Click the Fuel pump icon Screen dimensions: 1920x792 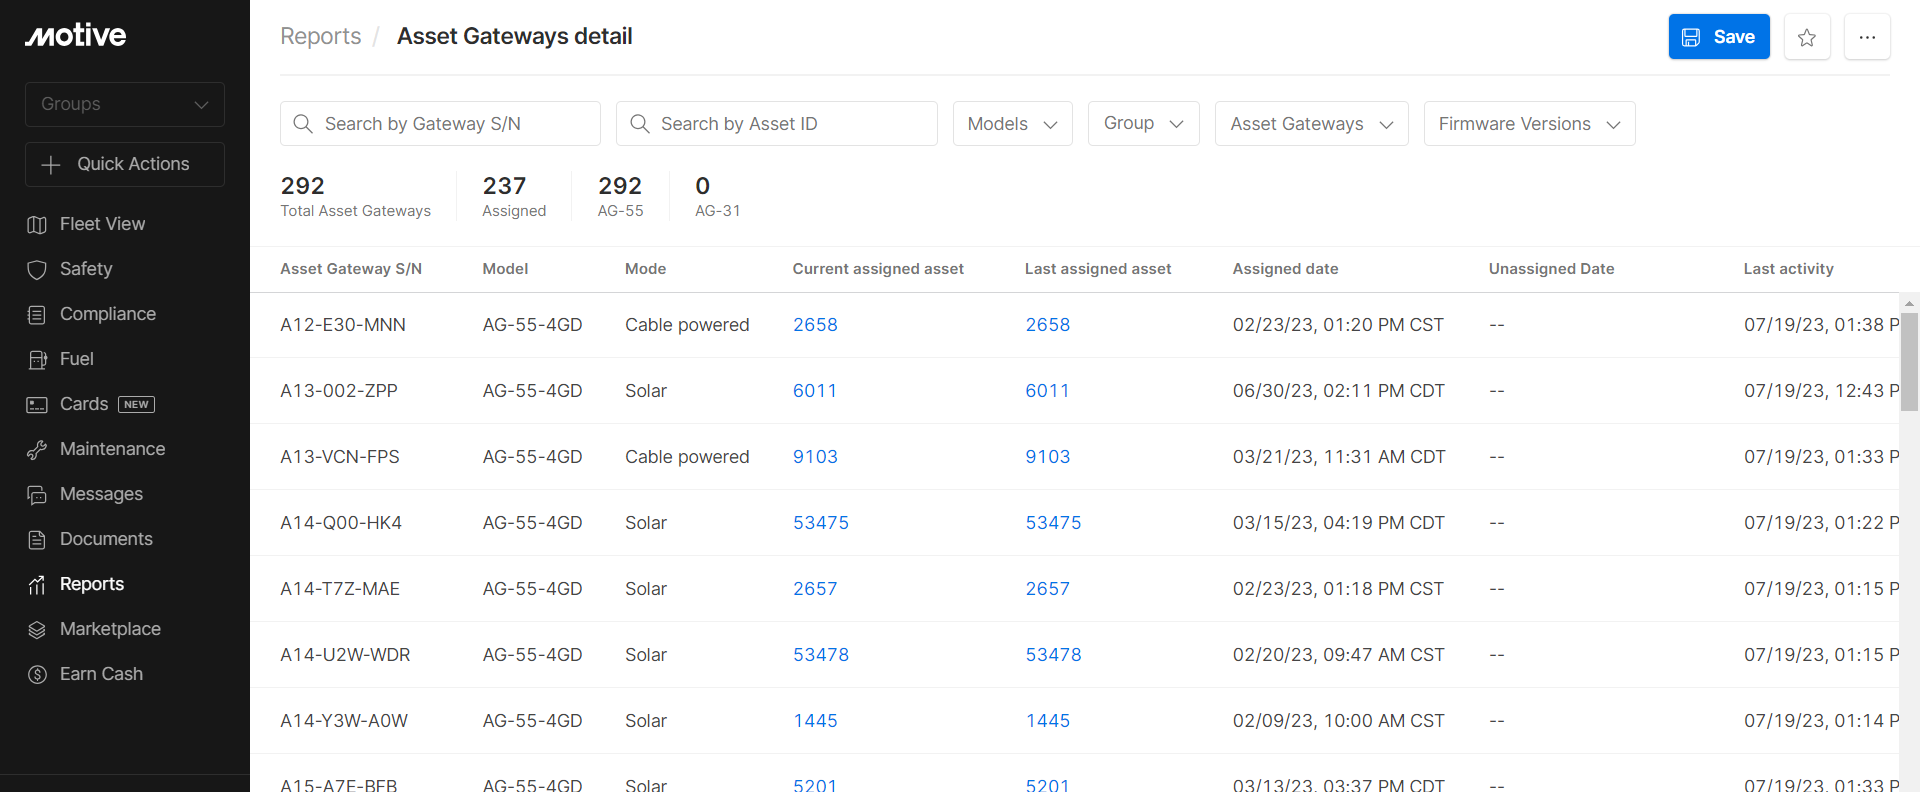[x=37, y=360]
